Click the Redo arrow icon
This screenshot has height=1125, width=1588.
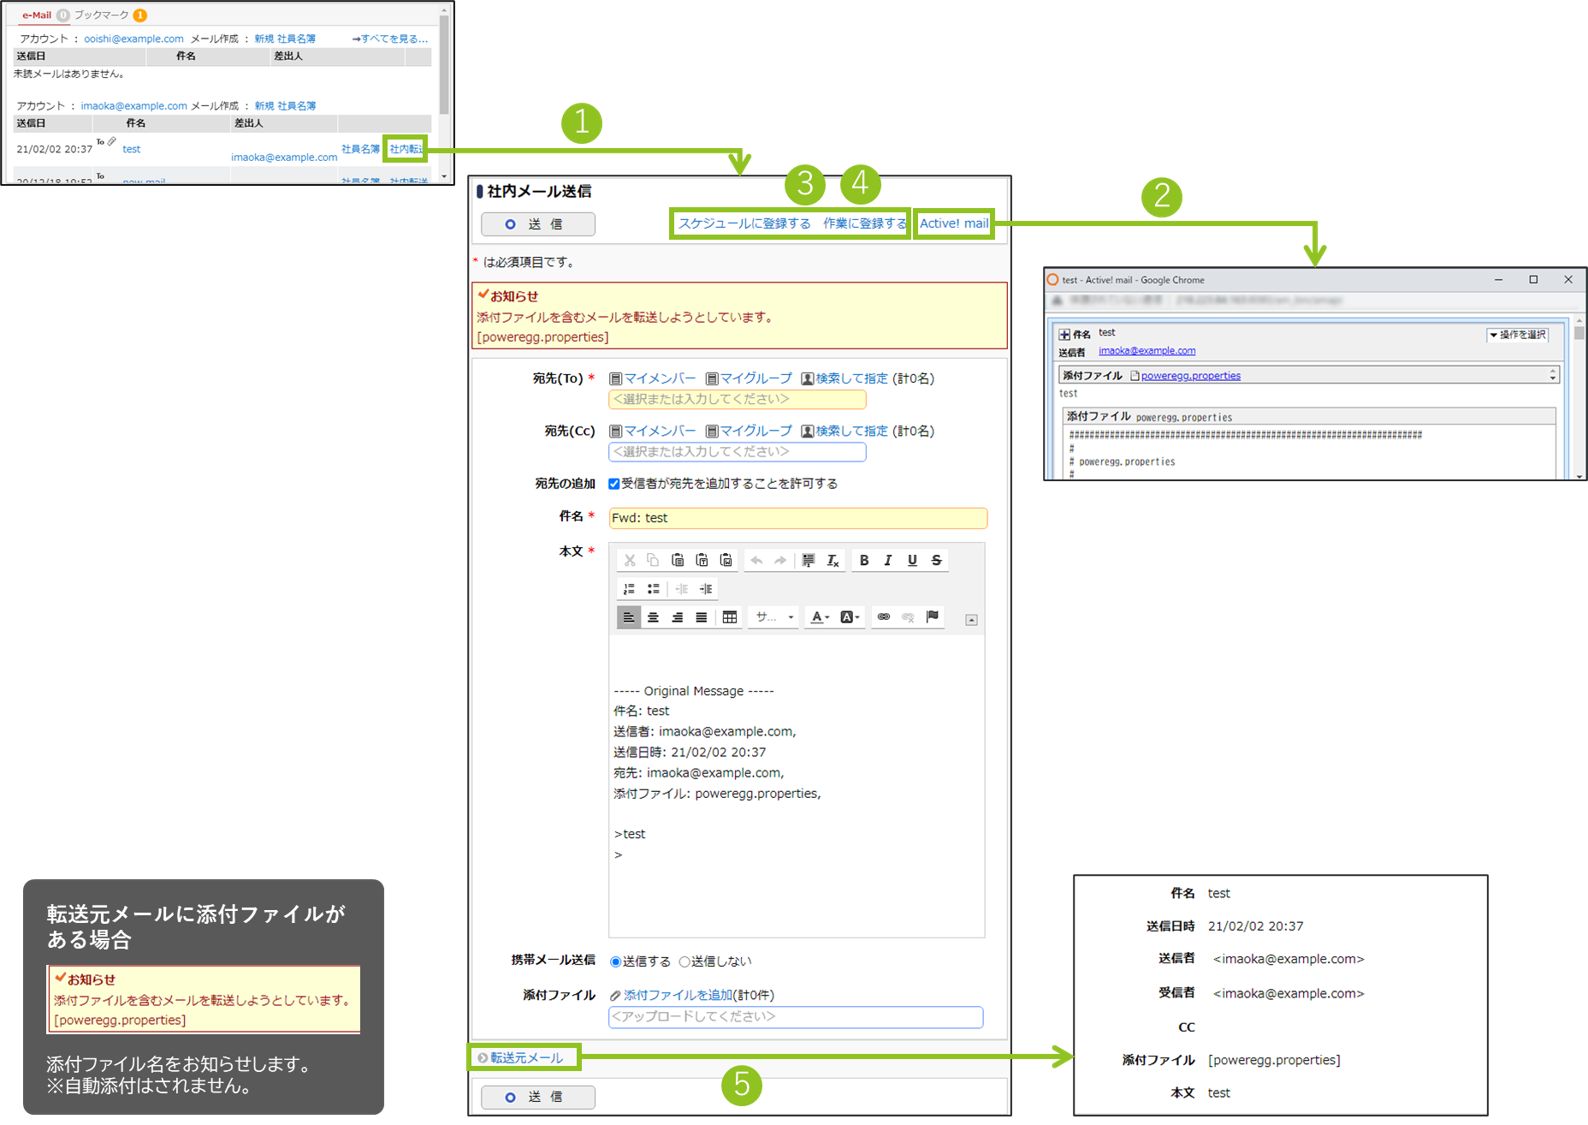[x=781, y=560]
